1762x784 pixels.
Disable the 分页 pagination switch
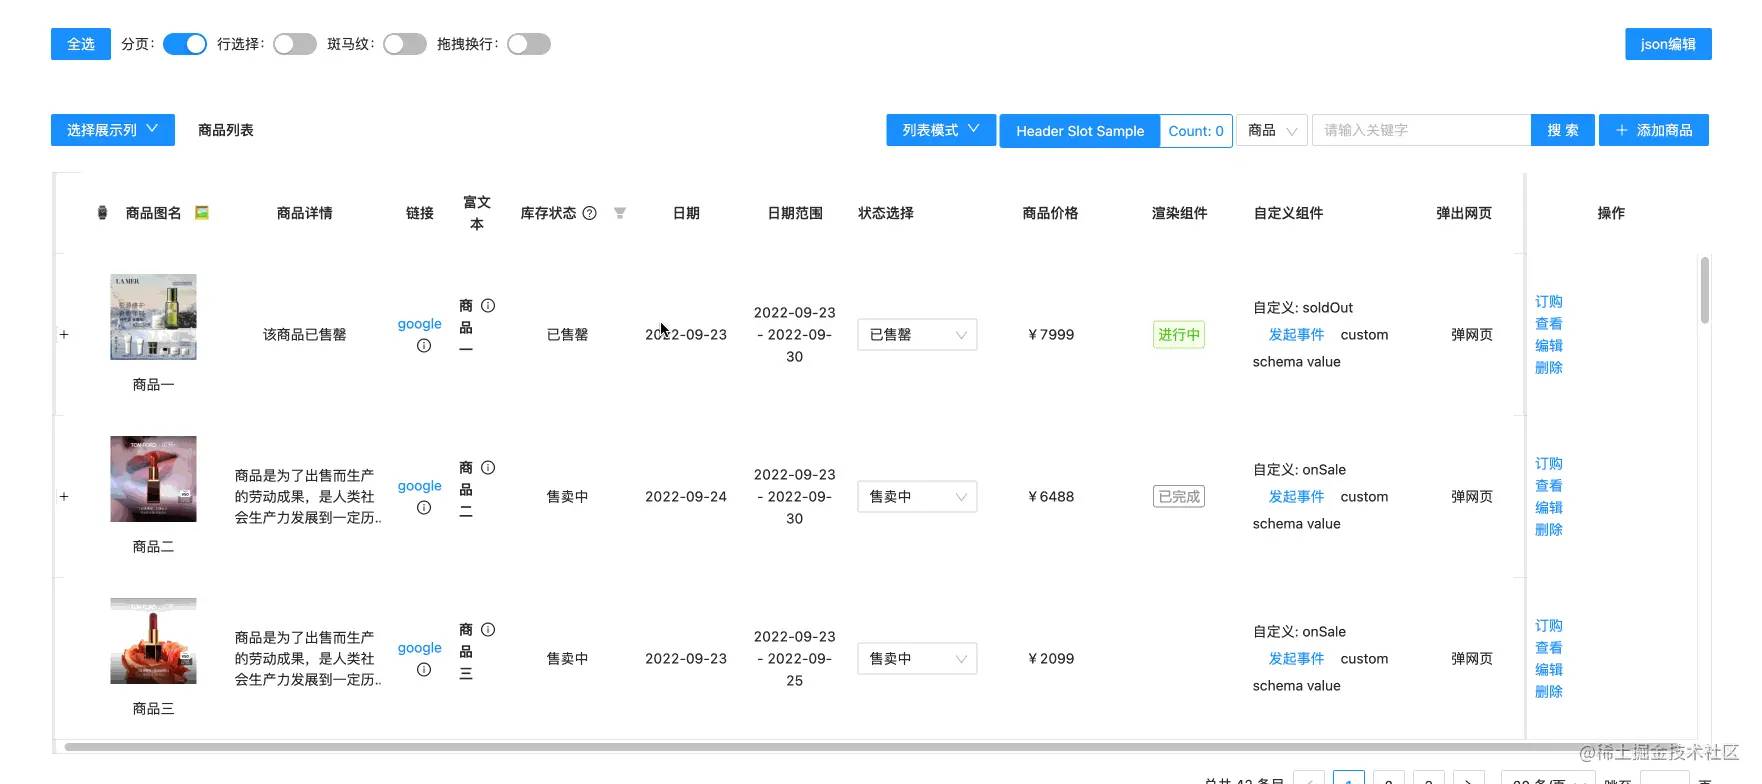185,44
